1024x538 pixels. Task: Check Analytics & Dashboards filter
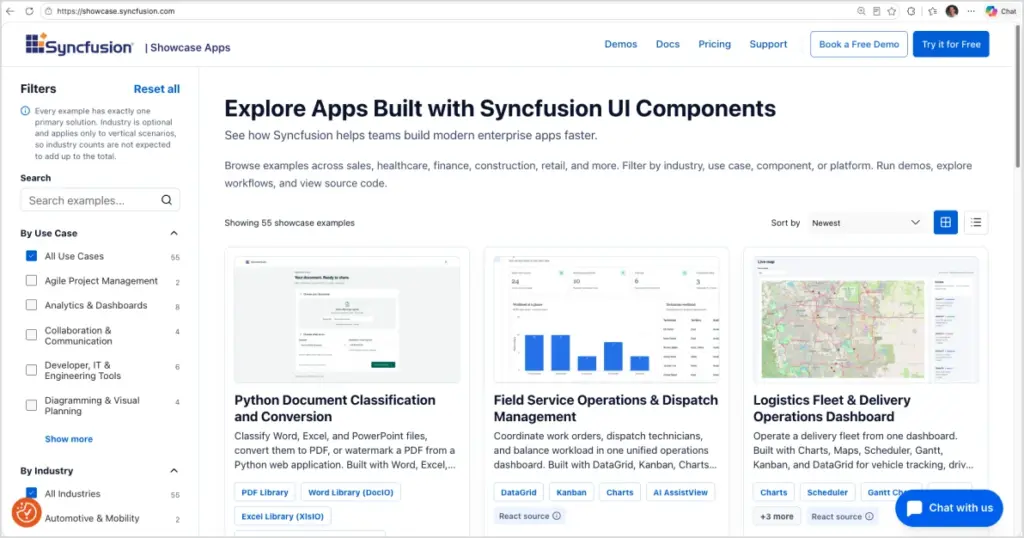coord(31,305)
